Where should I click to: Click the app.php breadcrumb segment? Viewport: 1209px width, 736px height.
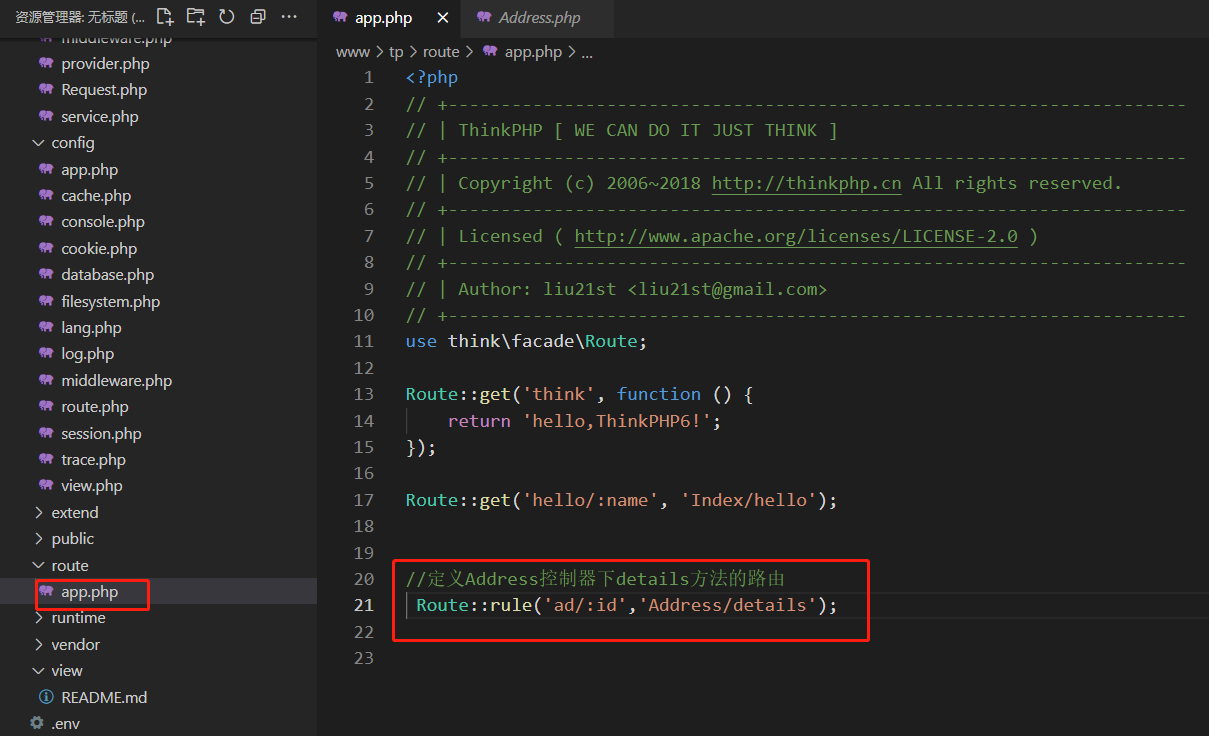point(533,52)
